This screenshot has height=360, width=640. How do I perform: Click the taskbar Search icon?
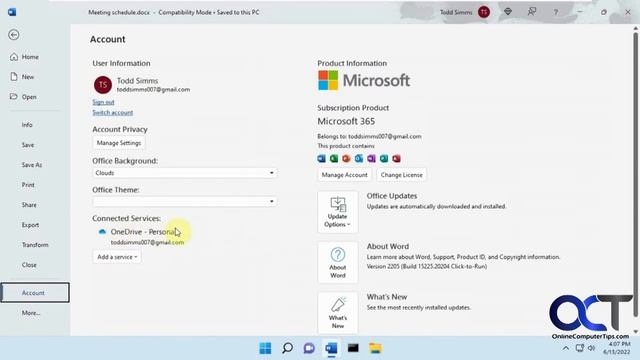pyautogui.click(x=287, y=348)
